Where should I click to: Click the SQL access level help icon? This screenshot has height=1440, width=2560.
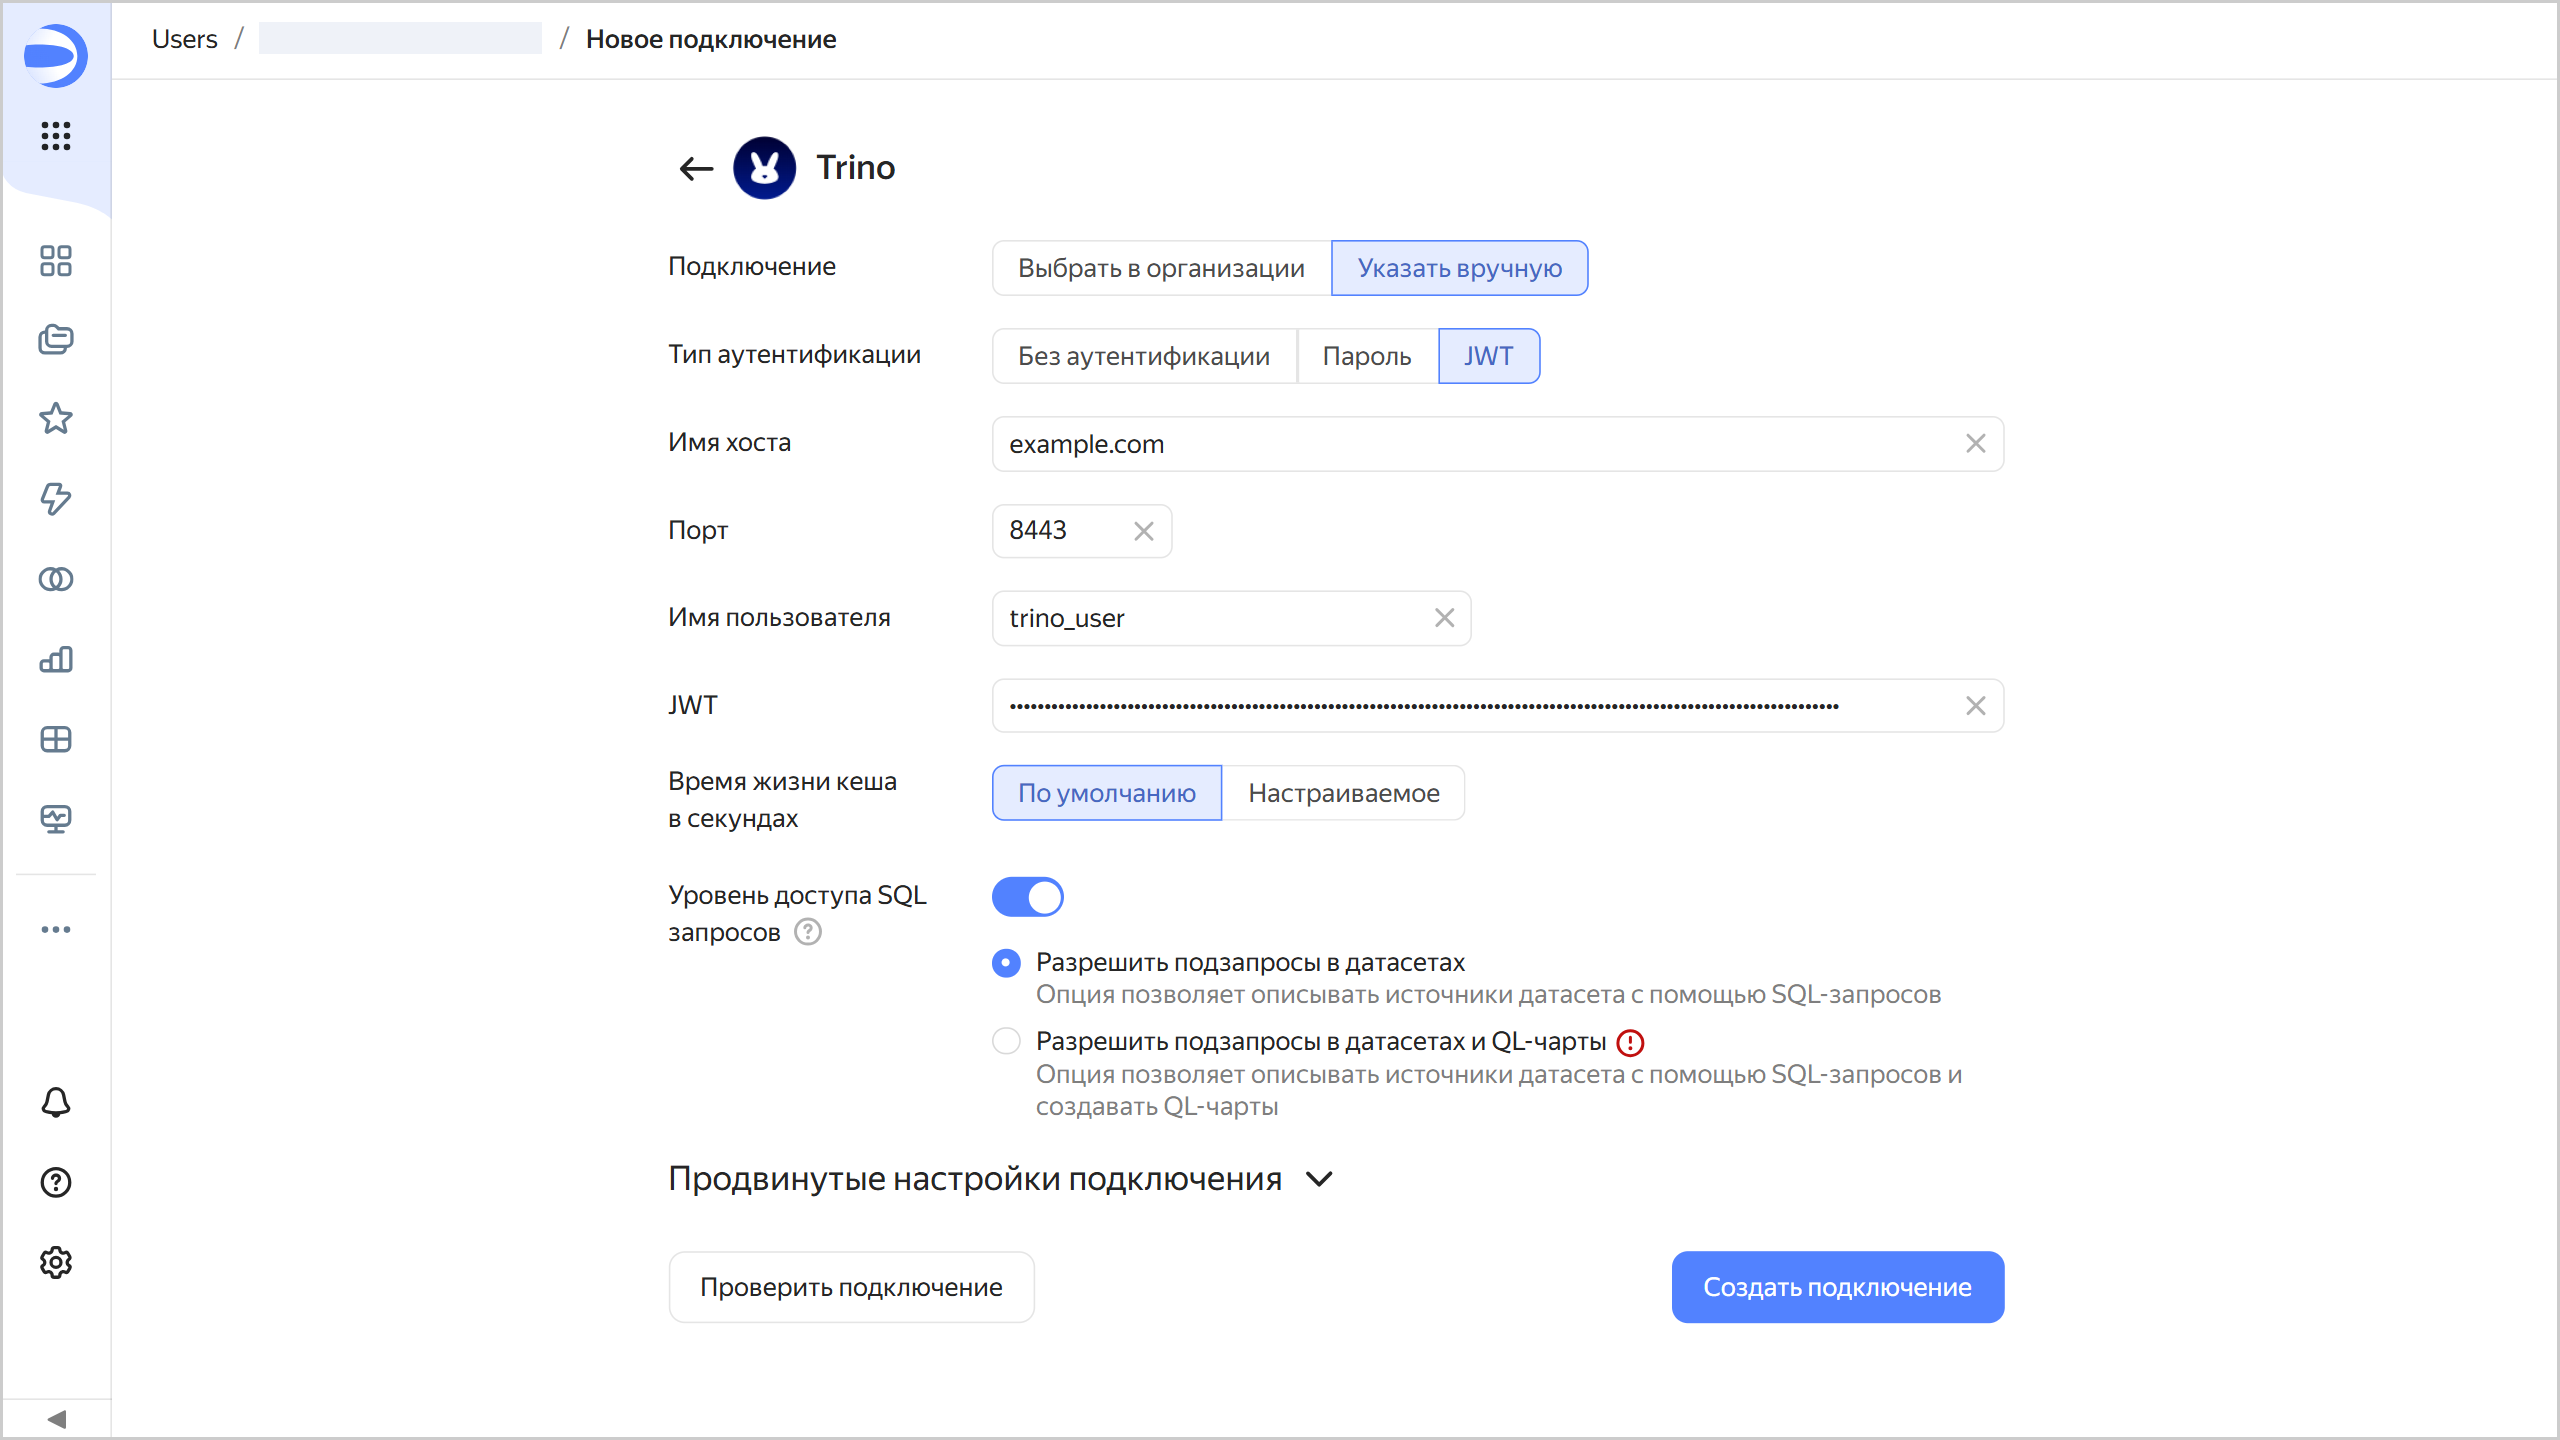[808, 932]
